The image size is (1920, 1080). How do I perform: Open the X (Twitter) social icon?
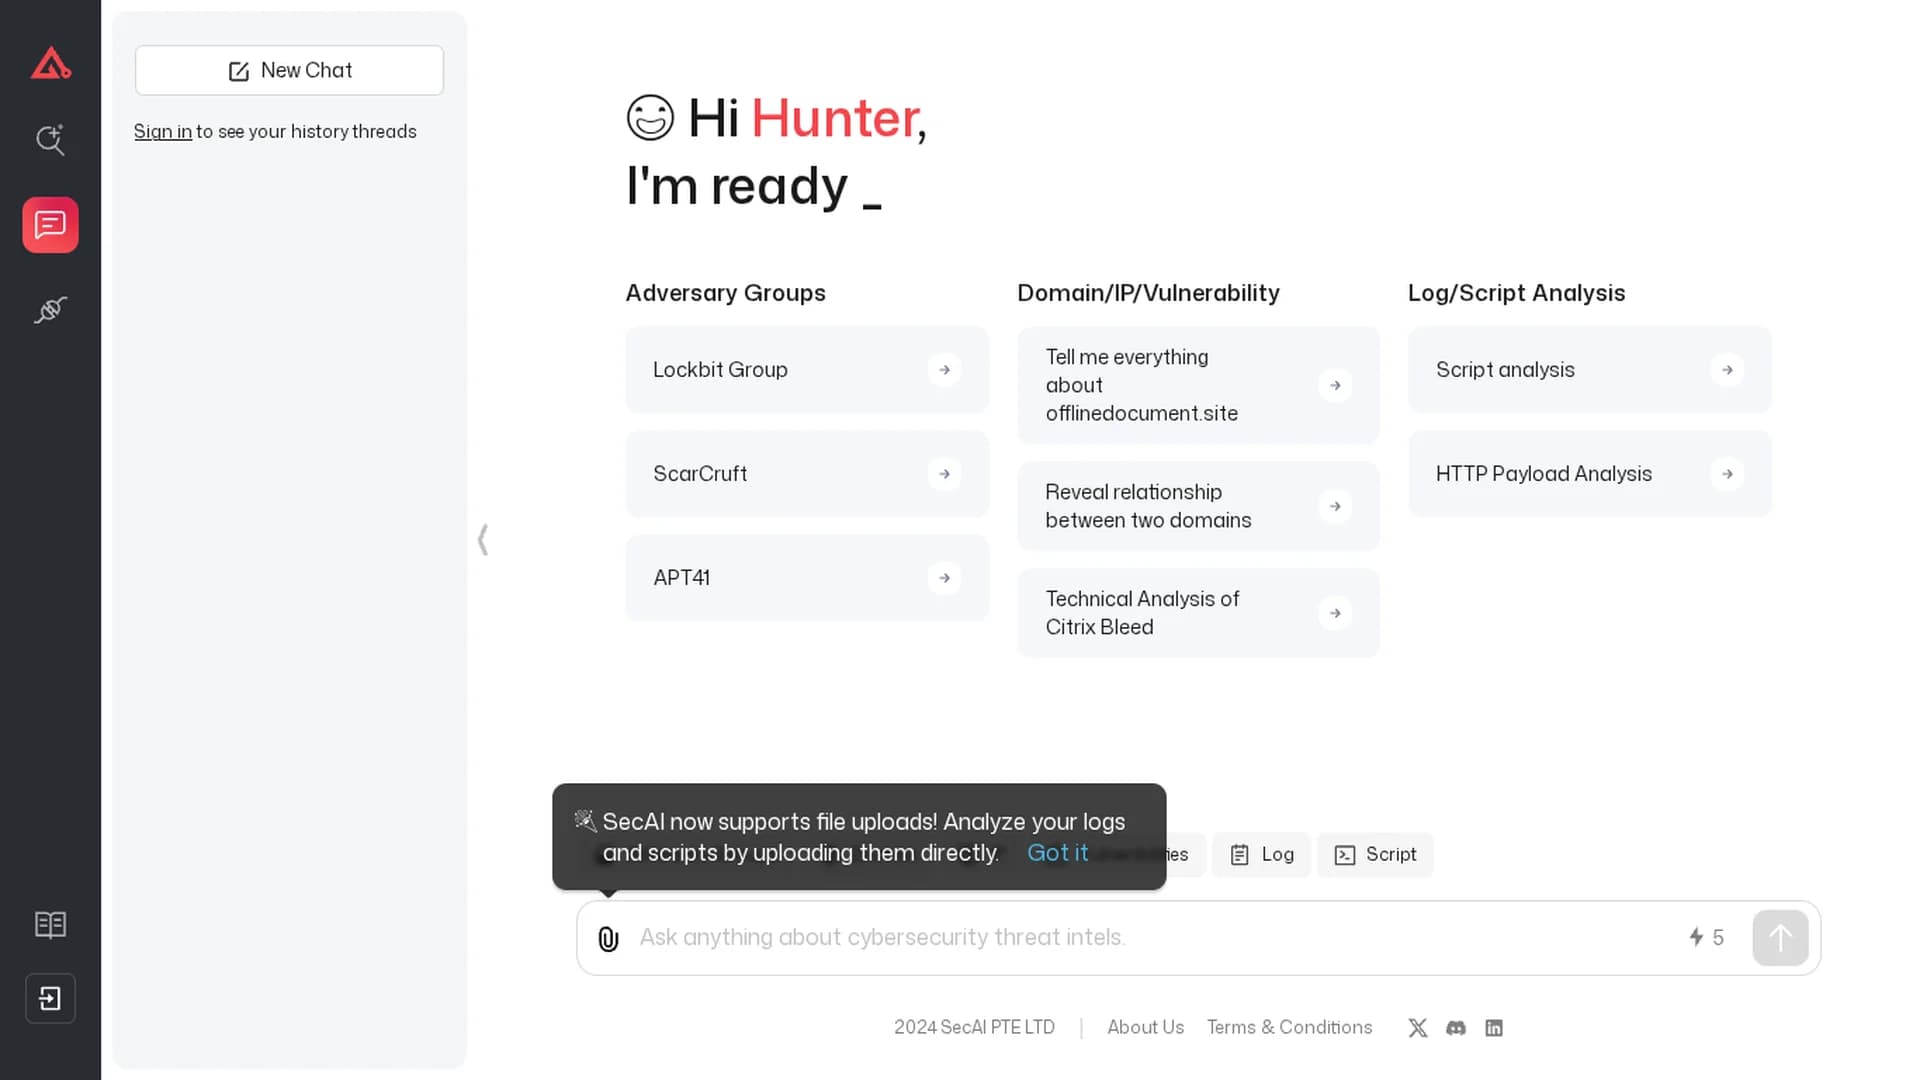coord(1418,1028)
